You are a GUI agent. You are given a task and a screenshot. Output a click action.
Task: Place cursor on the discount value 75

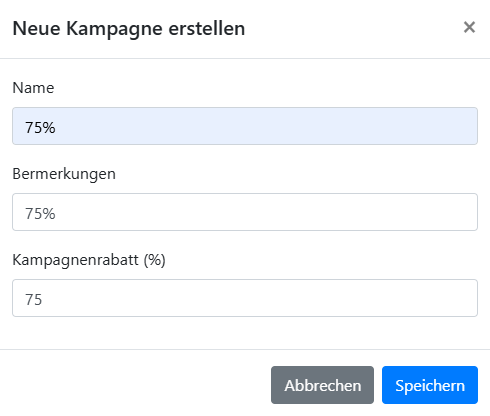pyautogui.click(x=33, y=299)
